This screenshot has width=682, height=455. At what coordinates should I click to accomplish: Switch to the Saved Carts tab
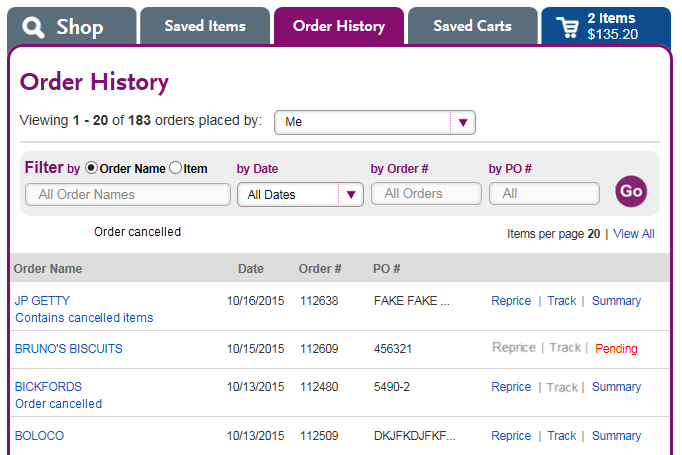pos(473,26)
